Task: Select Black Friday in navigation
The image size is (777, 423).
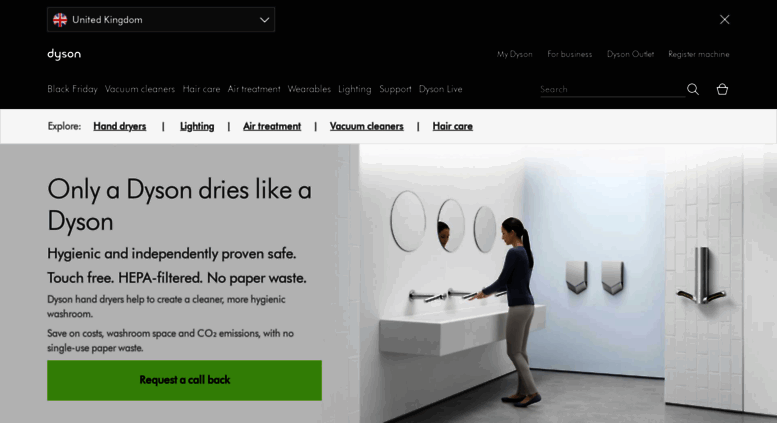Action: coord(72,89)
